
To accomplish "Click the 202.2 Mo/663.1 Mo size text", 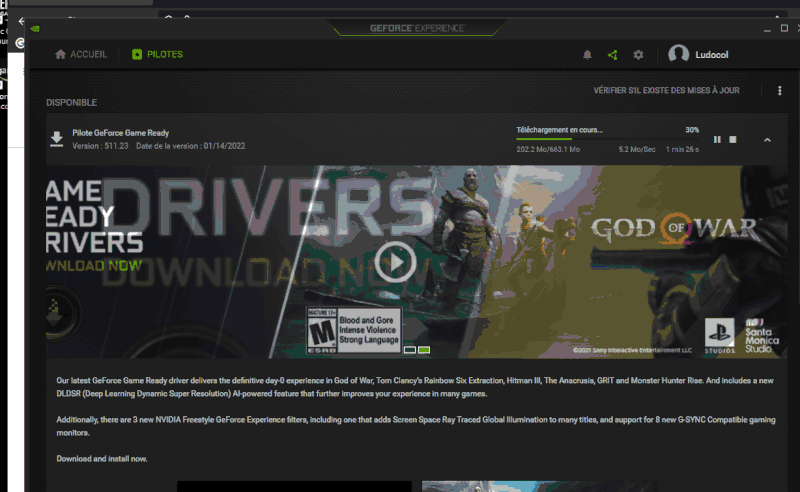I will click(x=548, y=150).
